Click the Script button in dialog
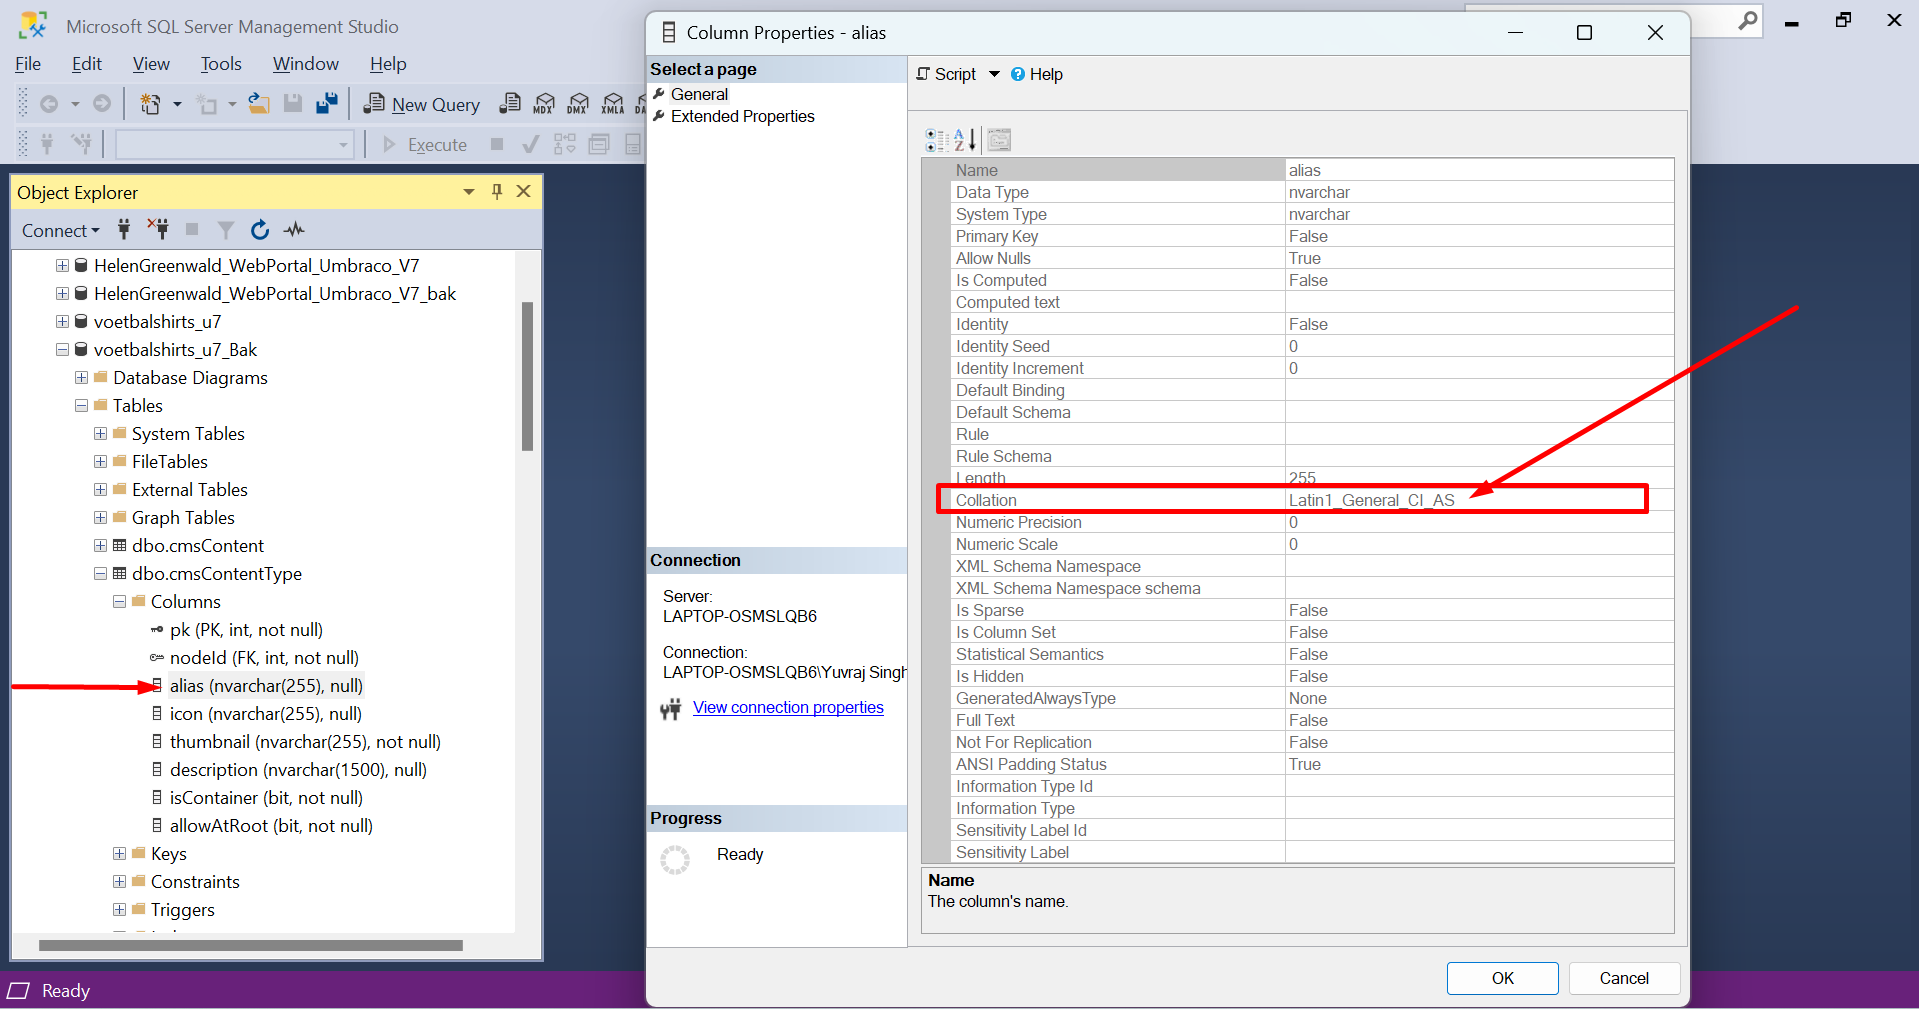Image resolution: width=1919 pixels, height=1009 pixels. coord(946,74)
